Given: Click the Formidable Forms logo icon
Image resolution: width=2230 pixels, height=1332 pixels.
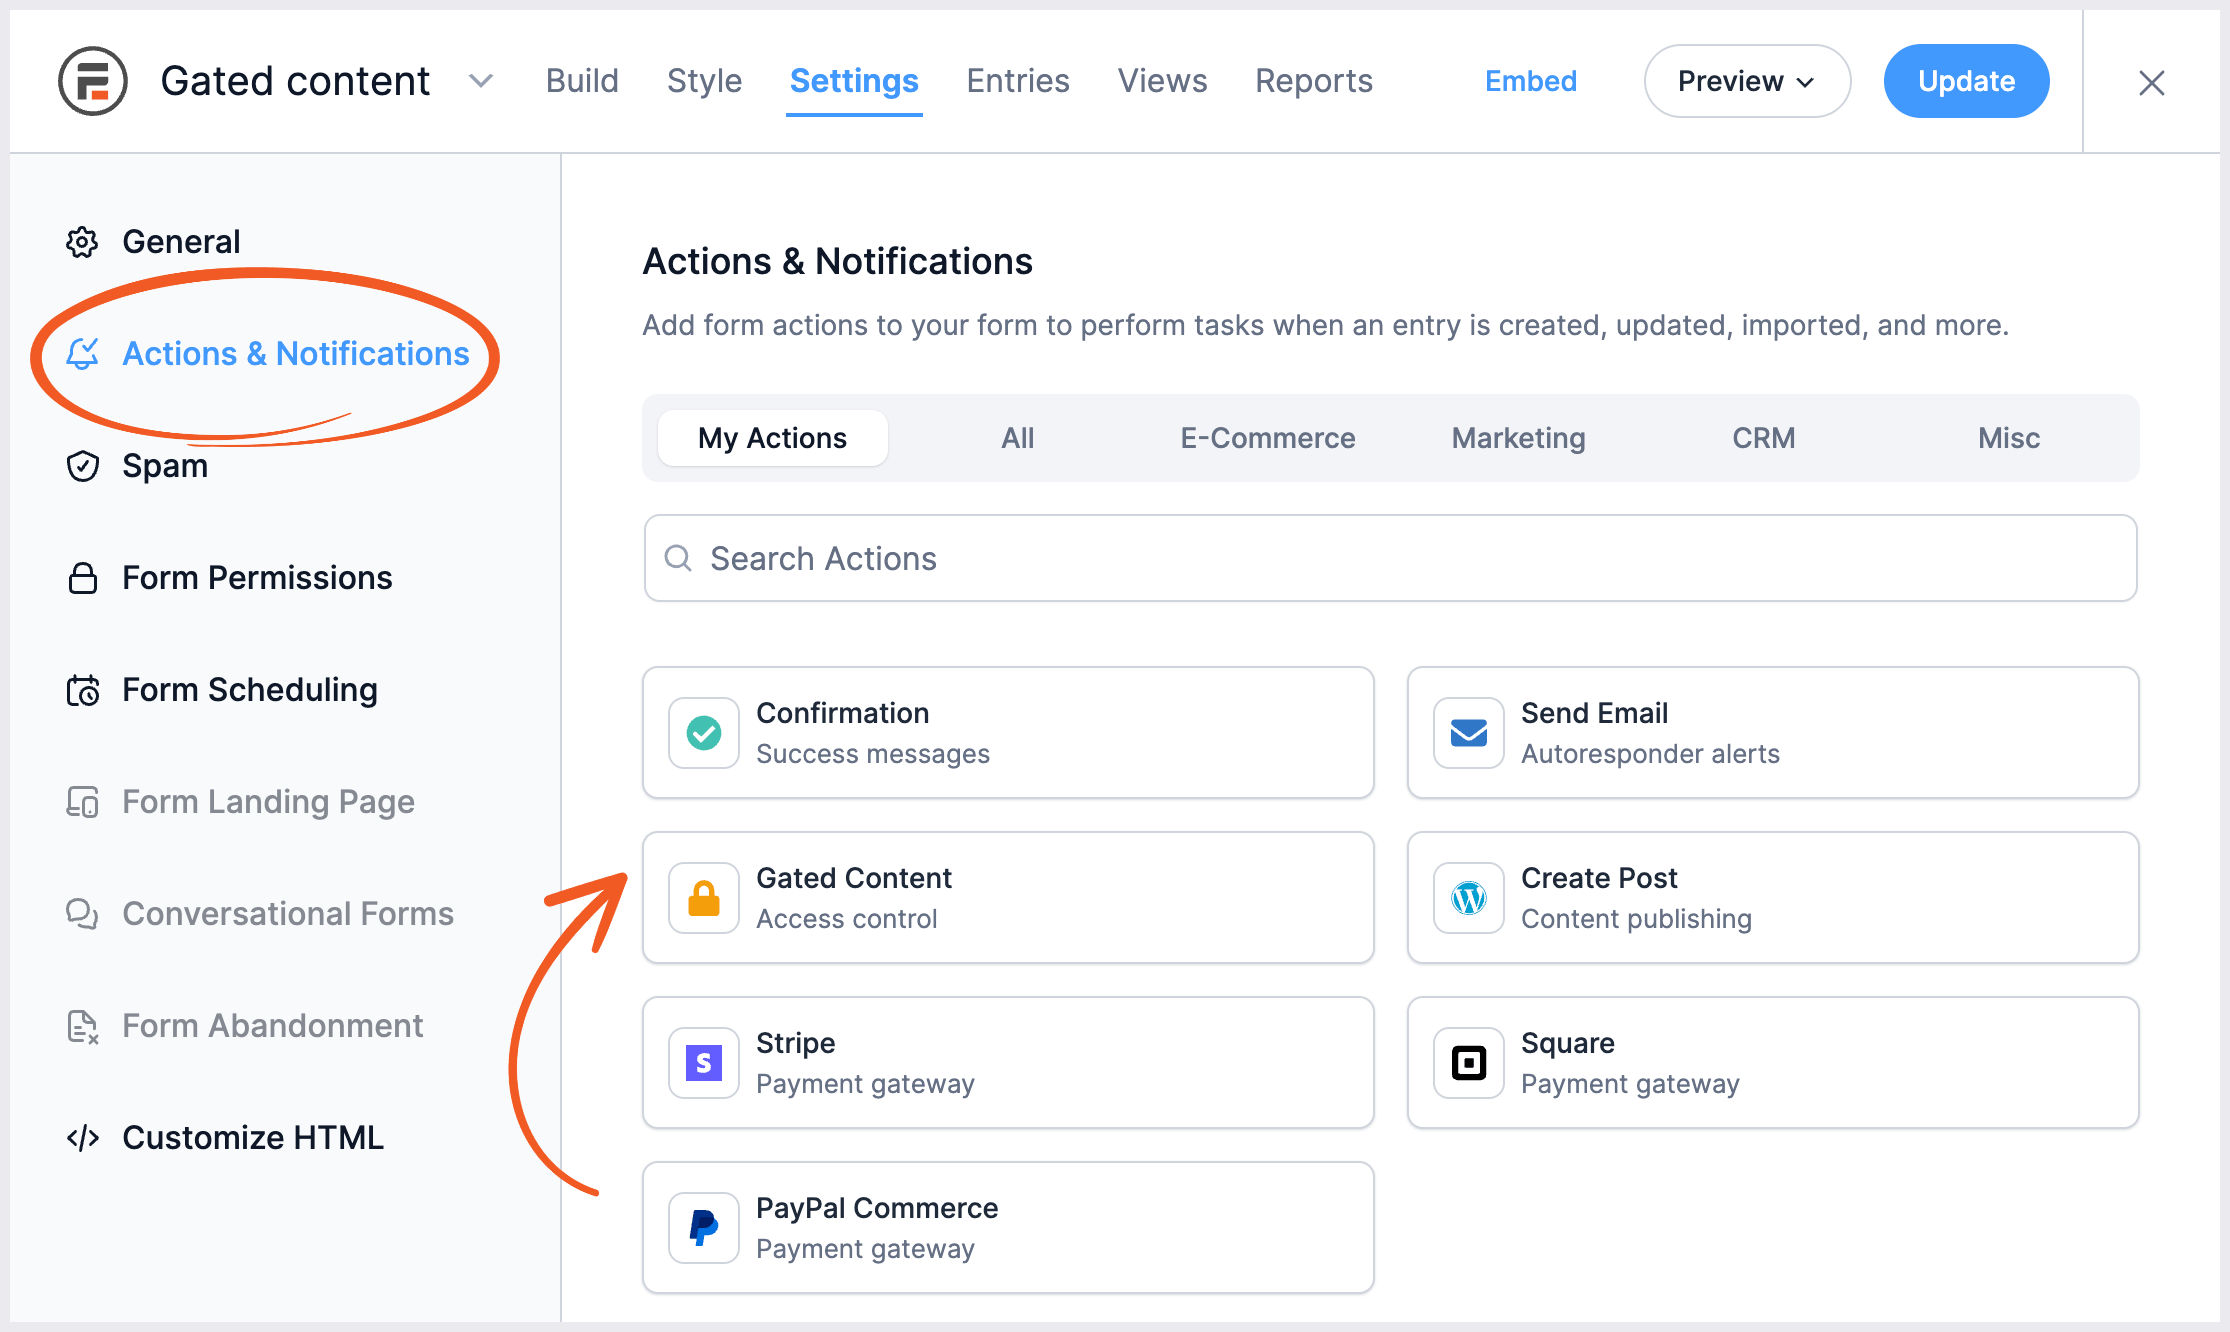Looking at the screenshot, I should (x=93, y=81).
